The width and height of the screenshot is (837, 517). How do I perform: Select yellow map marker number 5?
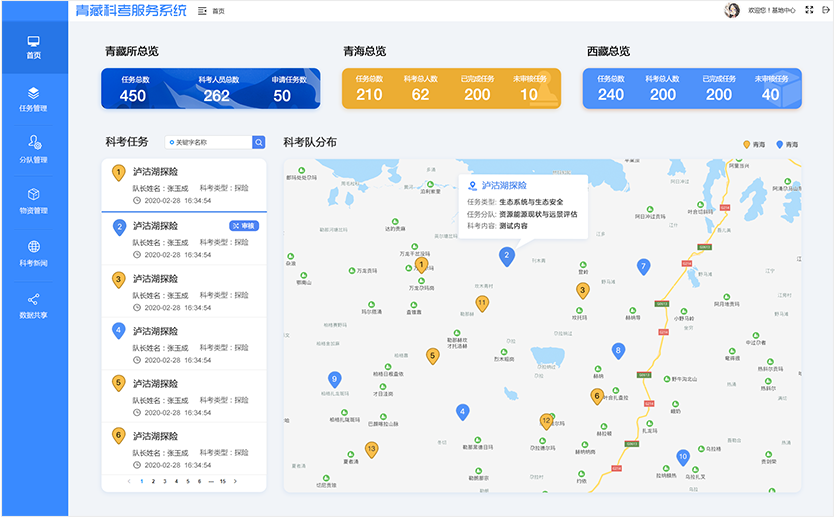(x=433, y=356)
